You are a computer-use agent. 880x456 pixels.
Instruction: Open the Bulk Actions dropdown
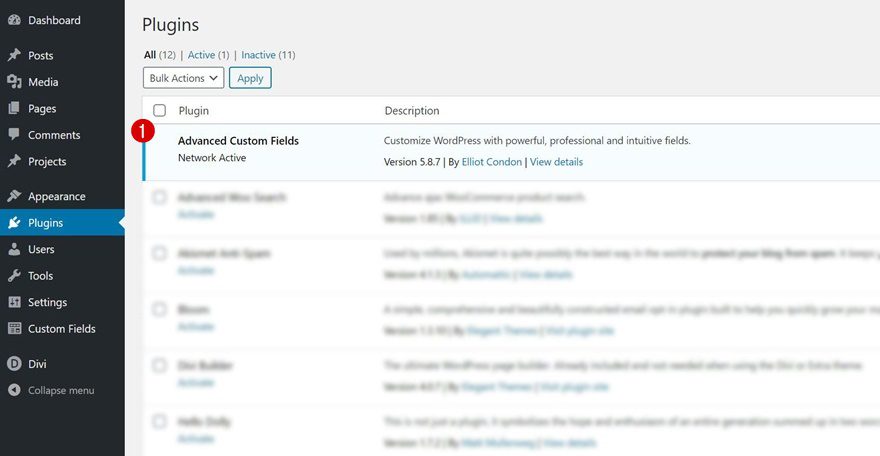tap(183, 78)
